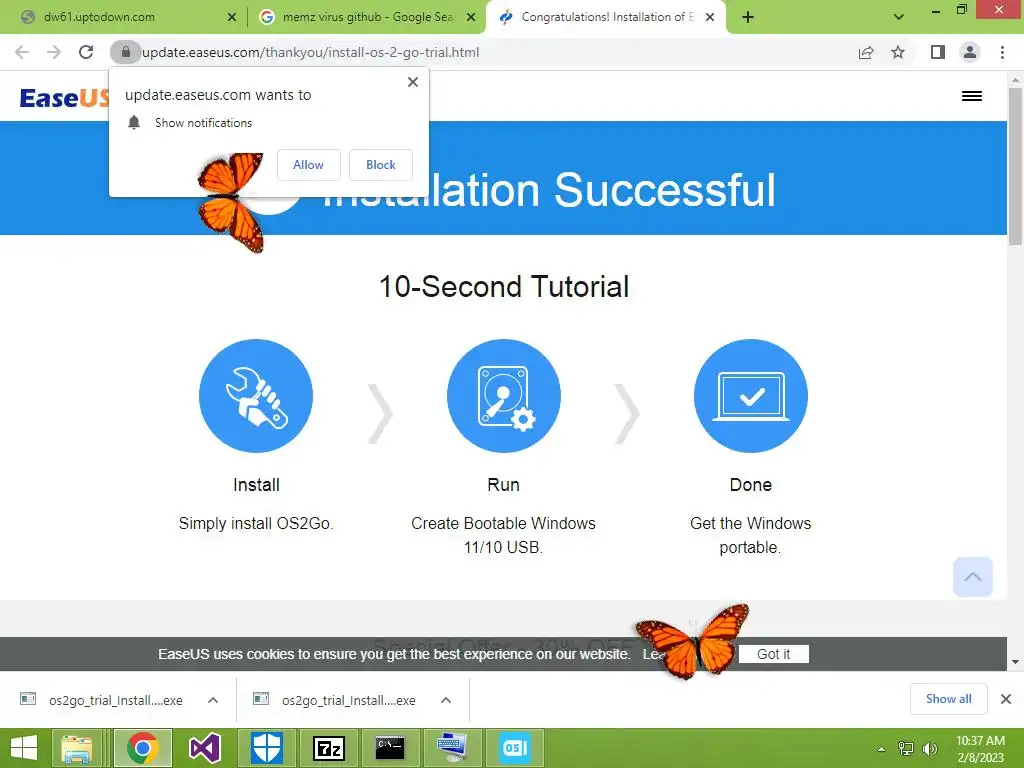Click the scroll-to-top arrow button
1024x768 pixels.
click(972, 577)
